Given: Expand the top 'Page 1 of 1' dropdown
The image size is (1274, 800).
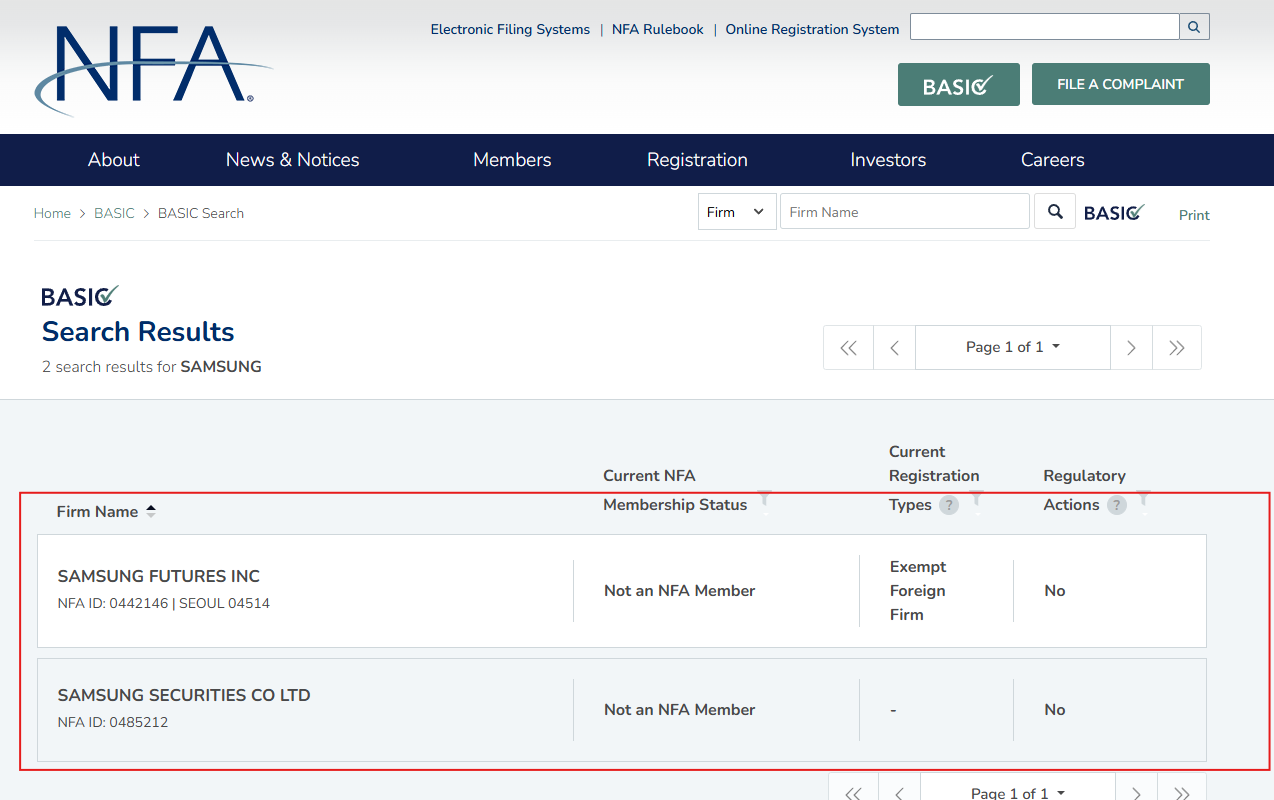Looking at the screenshot, I should coord(1012,347).
